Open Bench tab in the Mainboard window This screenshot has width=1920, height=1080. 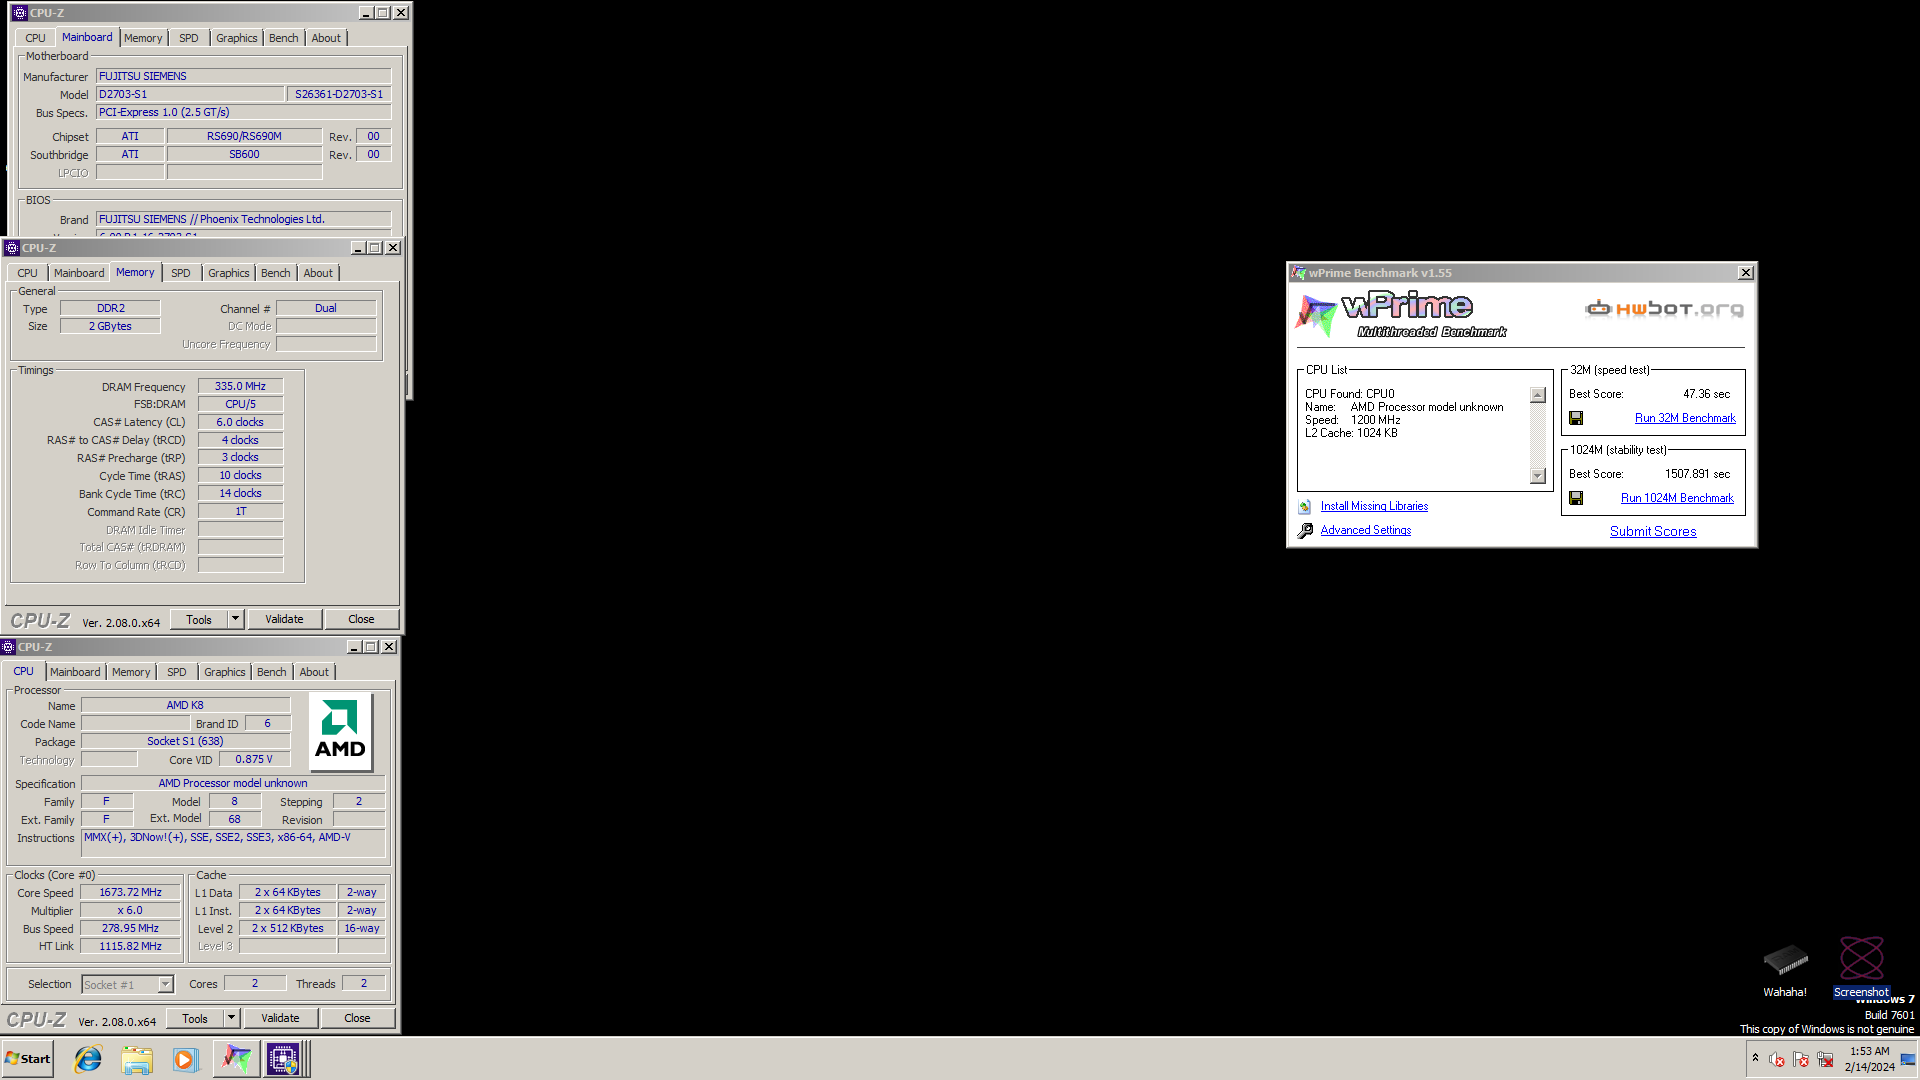tap(284, 38)
